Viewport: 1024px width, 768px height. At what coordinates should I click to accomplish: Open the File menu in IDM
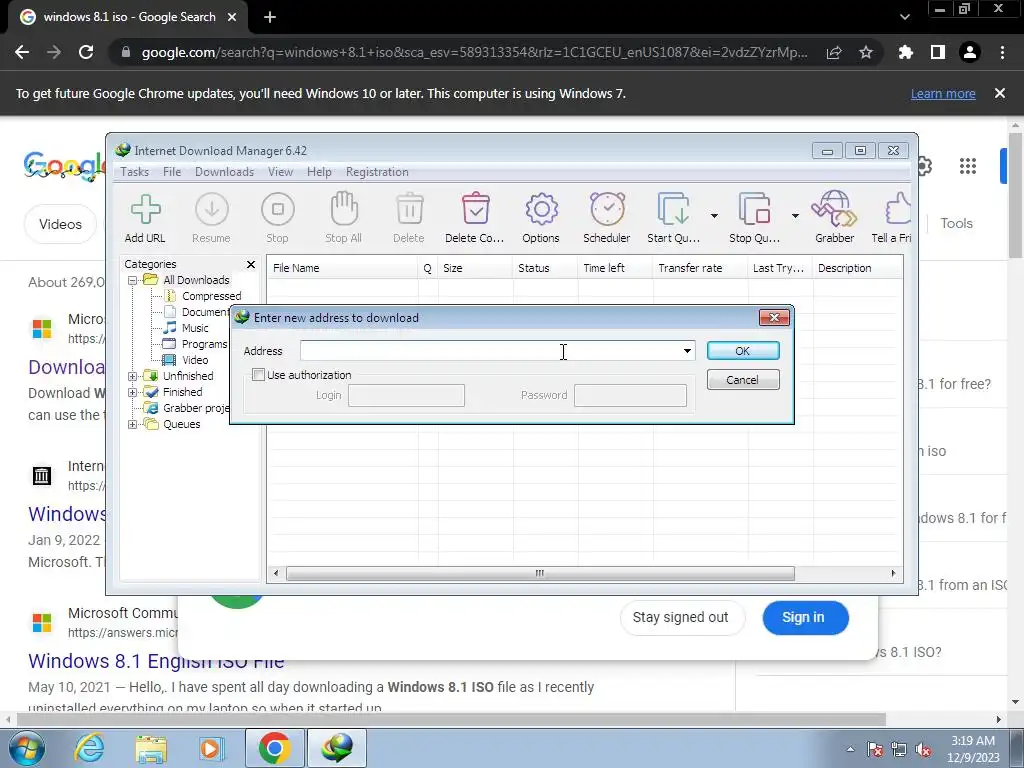coord(172,172)
